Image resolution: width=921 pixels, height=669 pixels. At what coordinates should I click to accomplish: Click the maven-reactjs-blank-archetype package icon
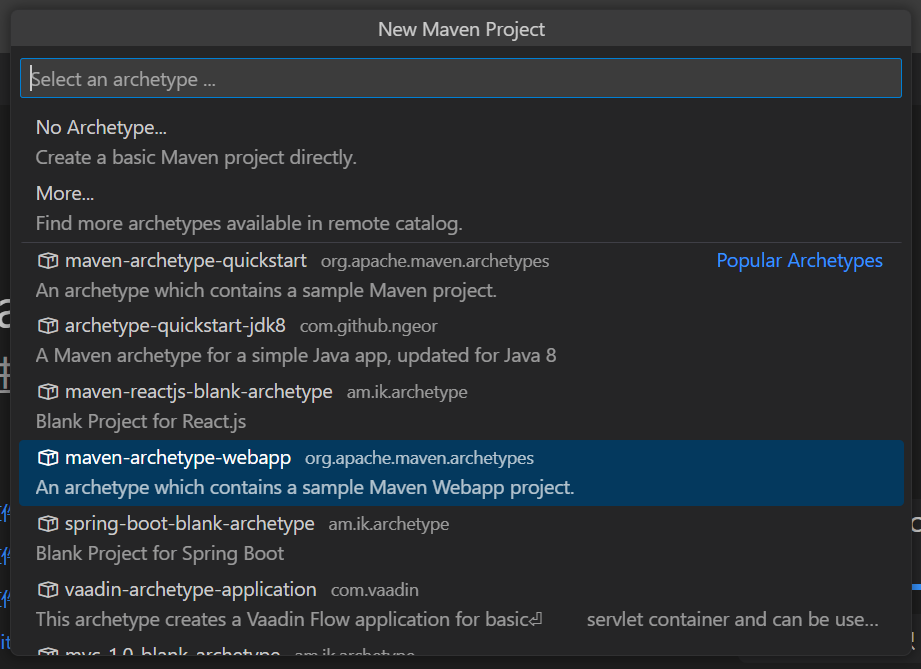(x=47, y=392)
